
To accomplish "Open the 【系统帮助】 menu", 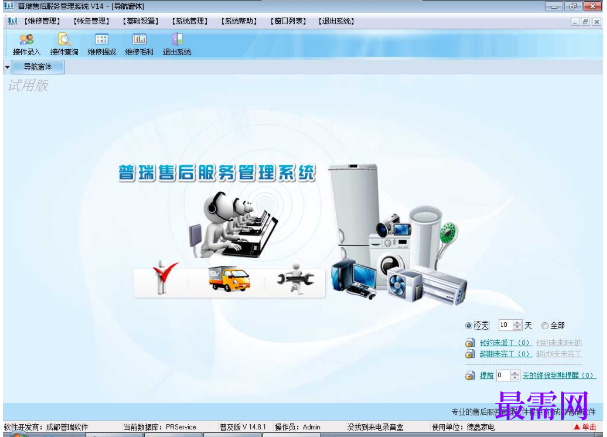I will (239, 21).
